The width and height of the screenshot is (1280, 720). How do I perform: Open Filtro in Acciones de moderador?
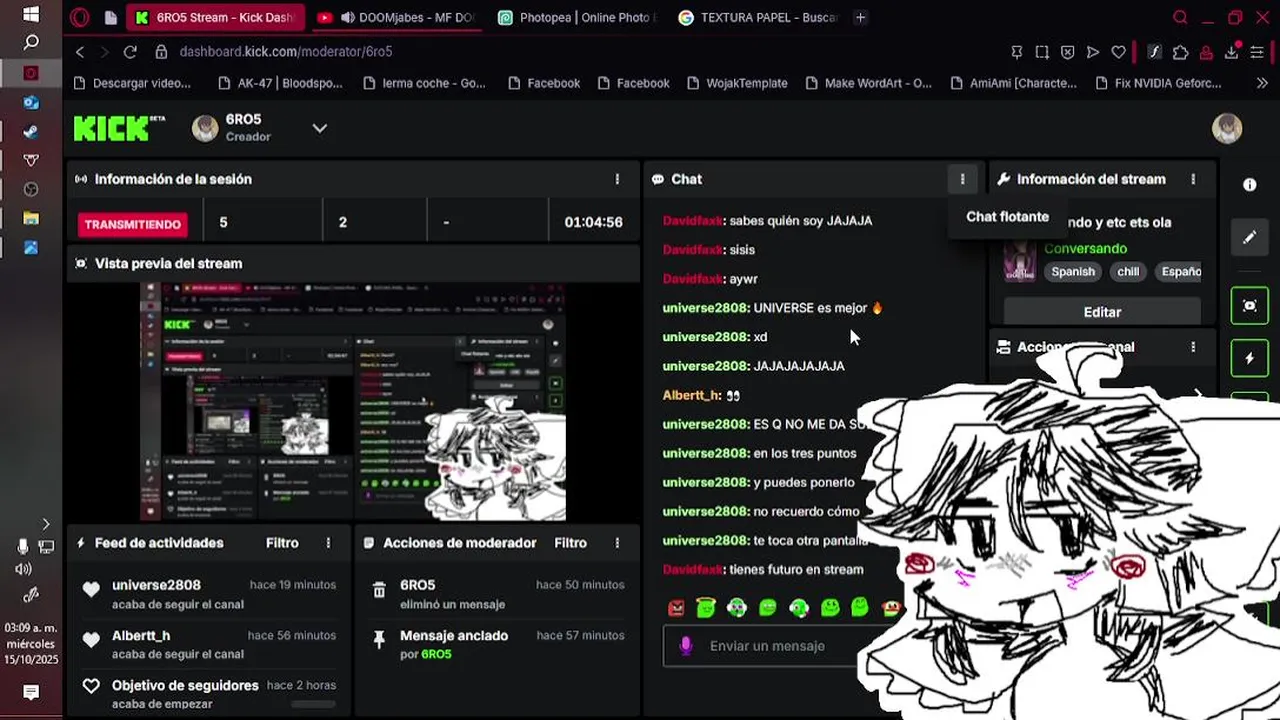click(x=570, y=543)
